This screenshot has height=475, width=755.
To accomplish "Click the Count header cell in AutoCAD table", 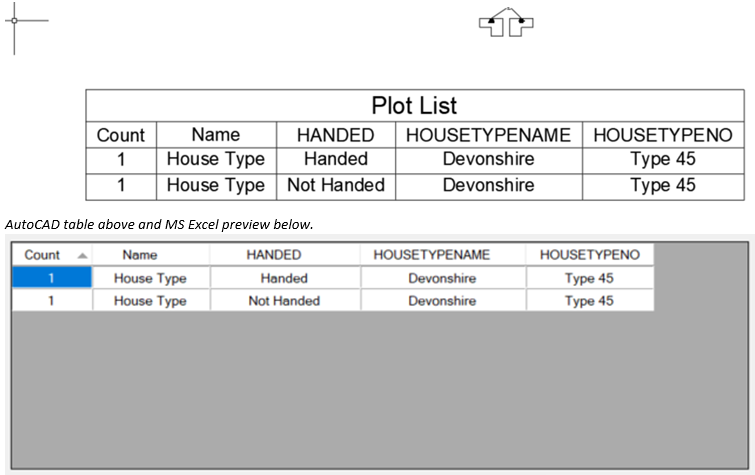I will (121, 135).
